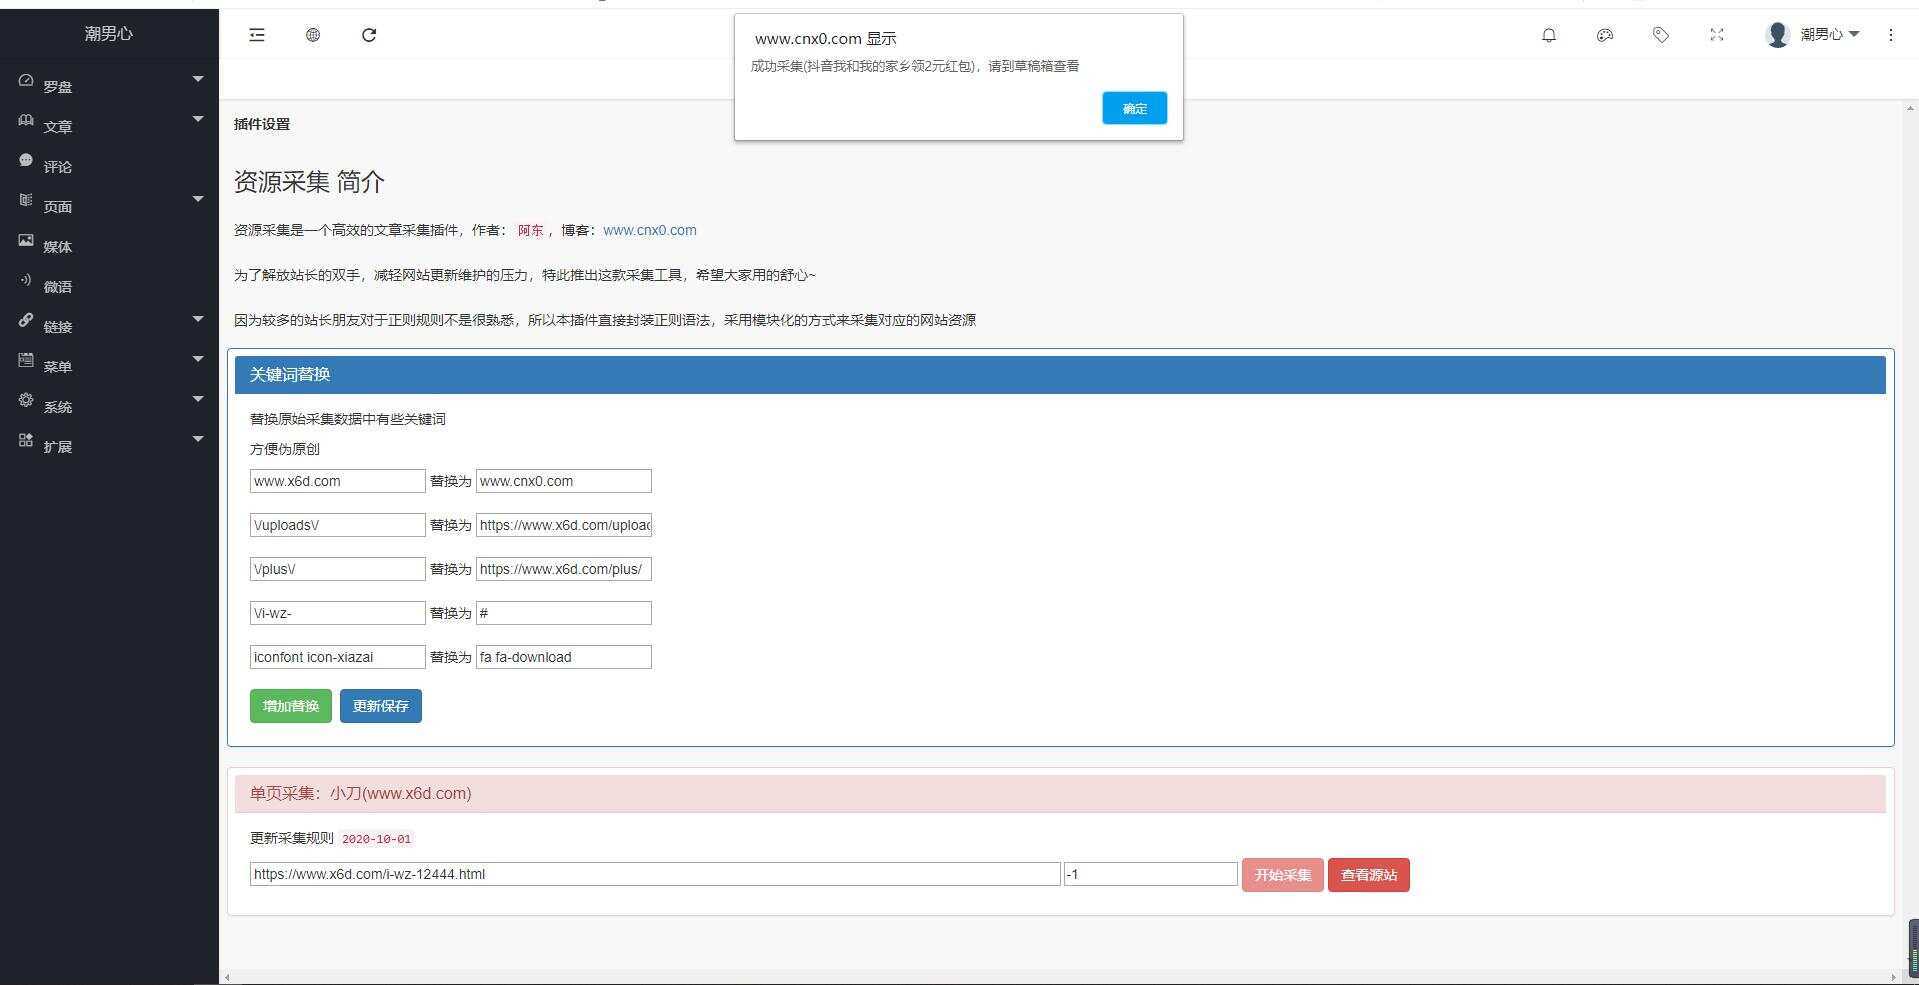This screenshot has height=985, width=1919.
Task: Click the refresh icon in the toolbar
Action: tap(368, 34)
